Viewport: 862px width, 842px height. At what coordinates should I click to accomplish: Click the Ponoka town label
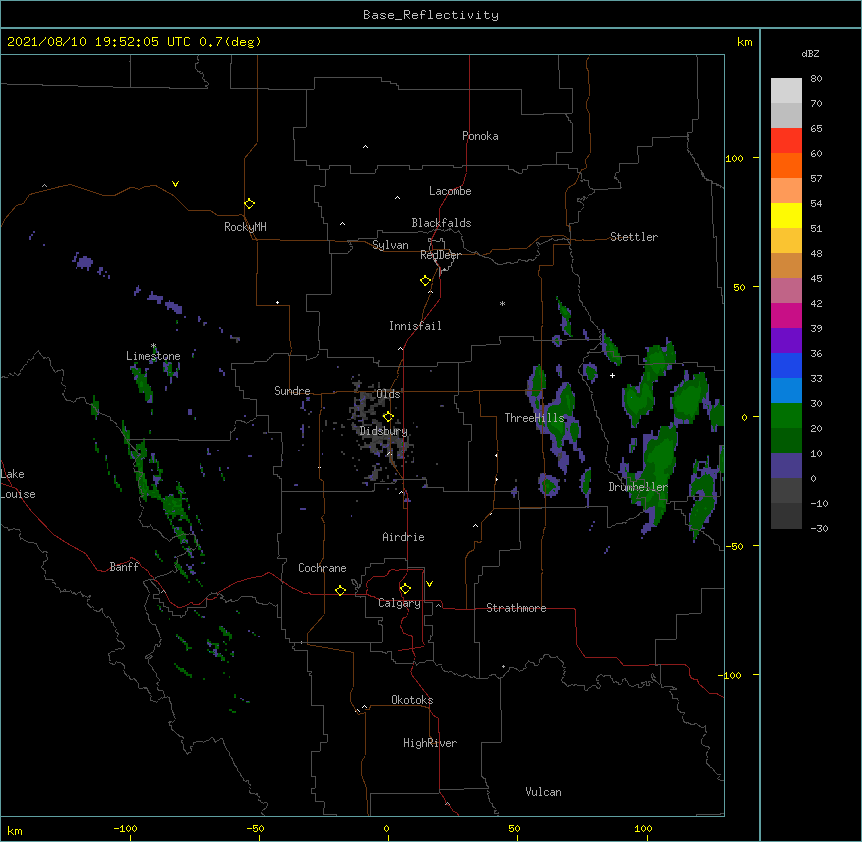click(x=480, y=136)
